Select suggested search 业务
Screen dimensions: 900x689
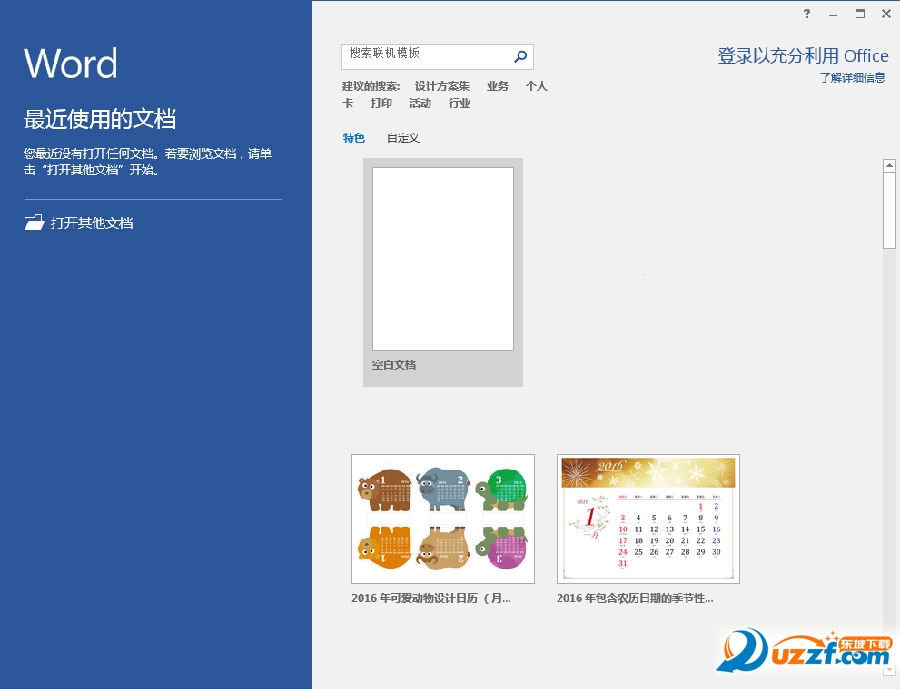click(x=498, y=86)
